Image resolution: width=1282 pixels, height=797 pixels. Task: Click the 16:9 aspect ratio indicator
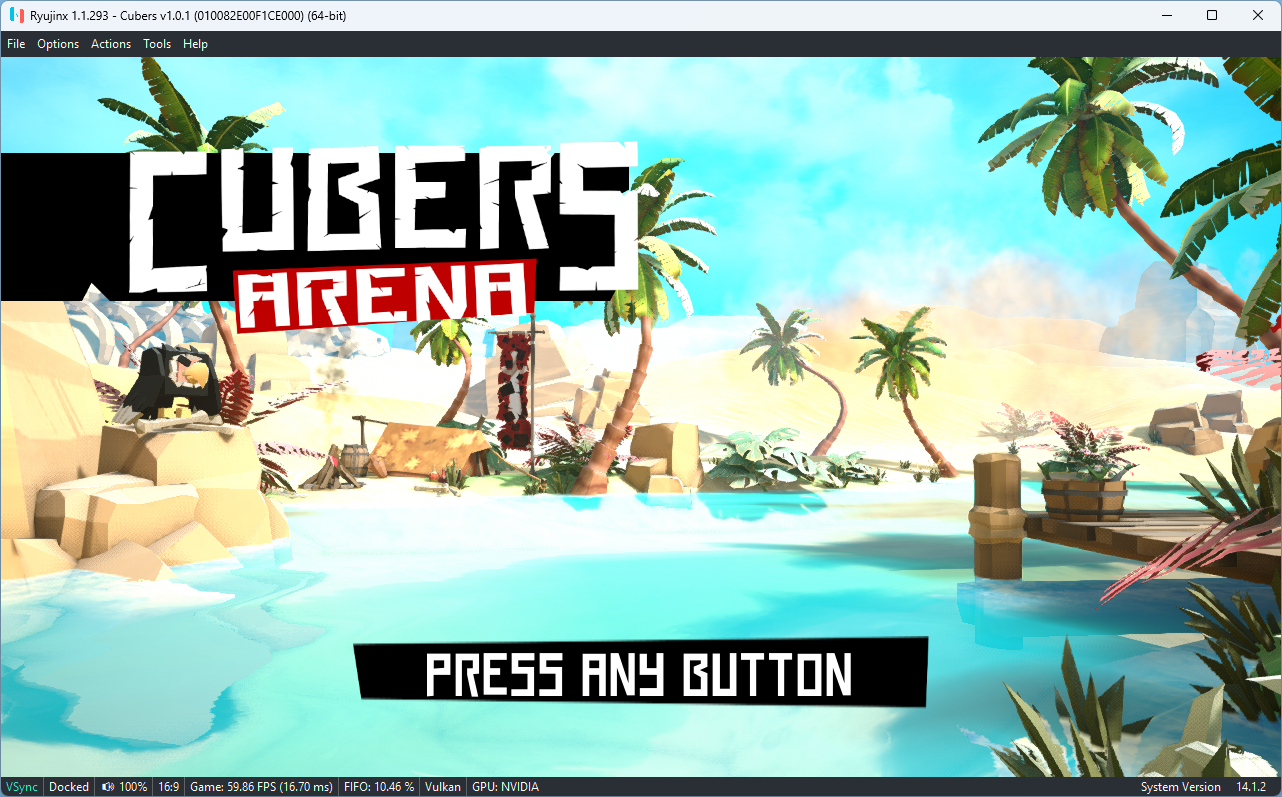point(168,786)
